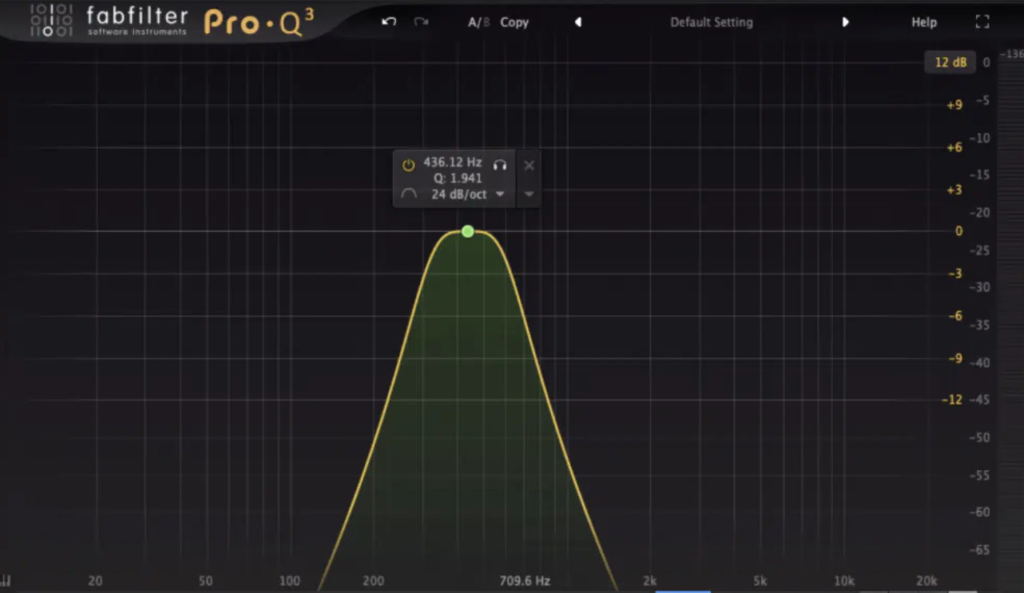Image resolution: width=1024 pixels, height=593 pixels.
Task: Go to next preset with right arrow
Action: point(846,21)
